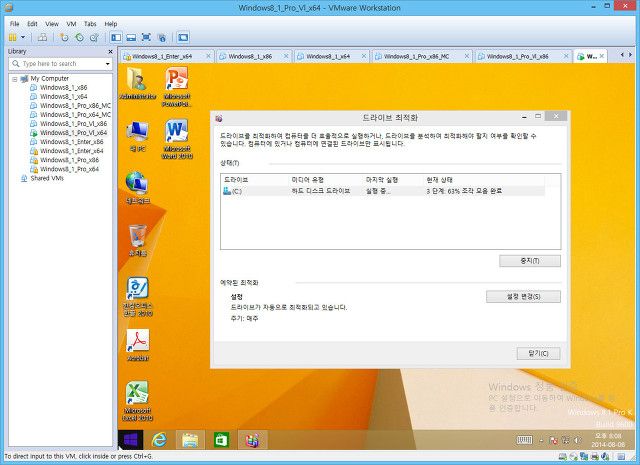640x465 pixels.
Task: Open the snapshot manager icon
Action: 94,38
